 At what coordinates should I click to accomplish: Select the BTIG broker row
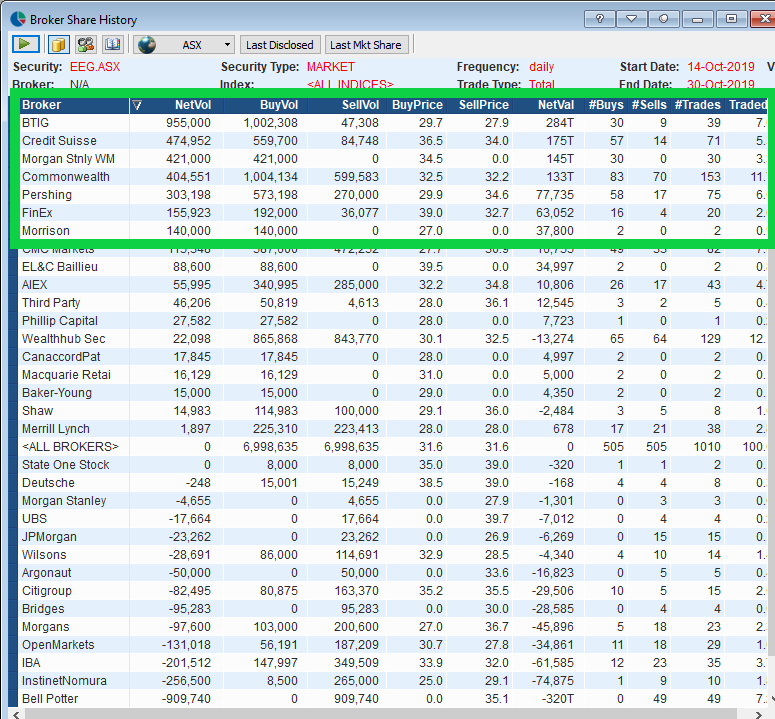[x=393, y=123]
